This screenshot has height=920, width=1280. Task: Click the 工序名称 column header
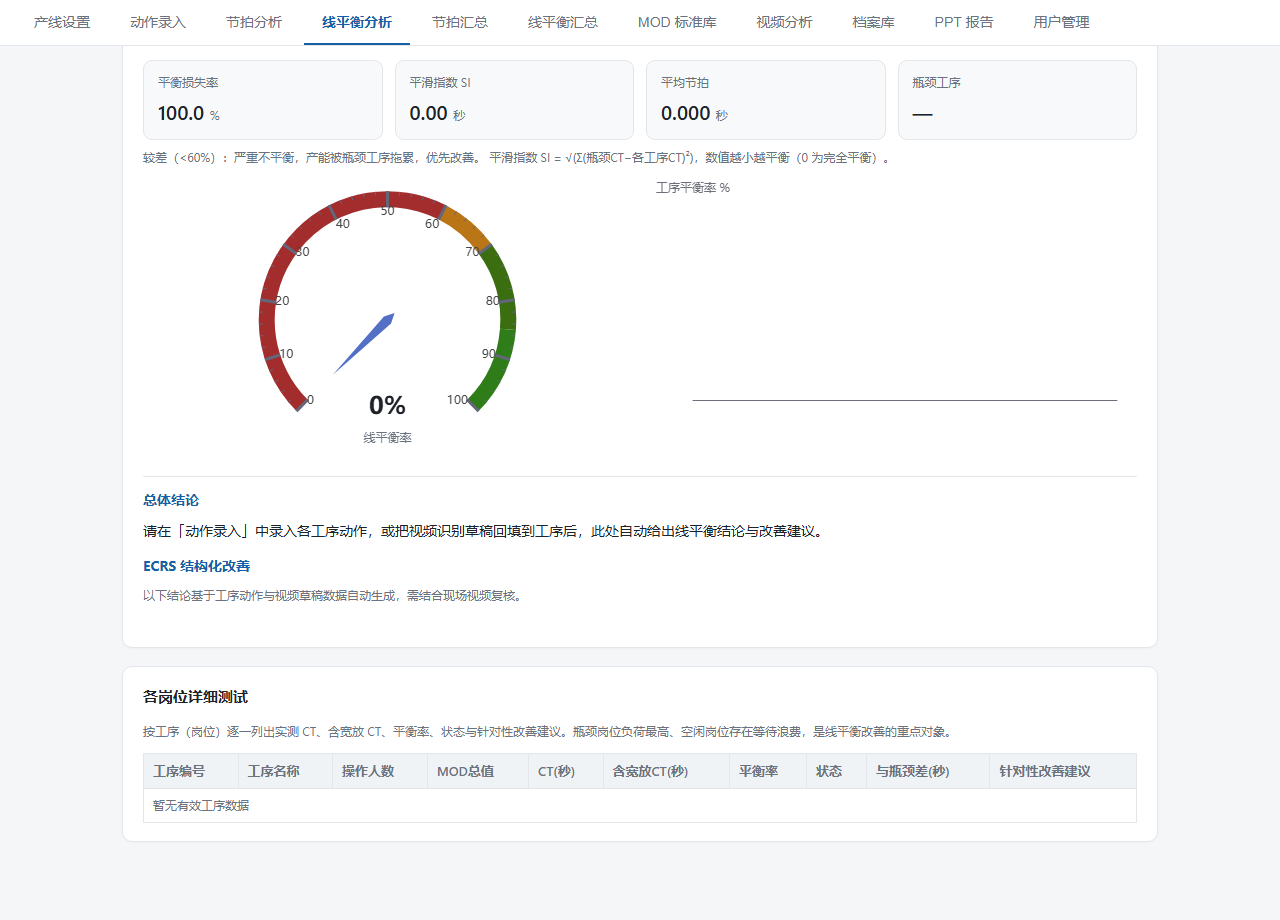click(x=285, y=771)
